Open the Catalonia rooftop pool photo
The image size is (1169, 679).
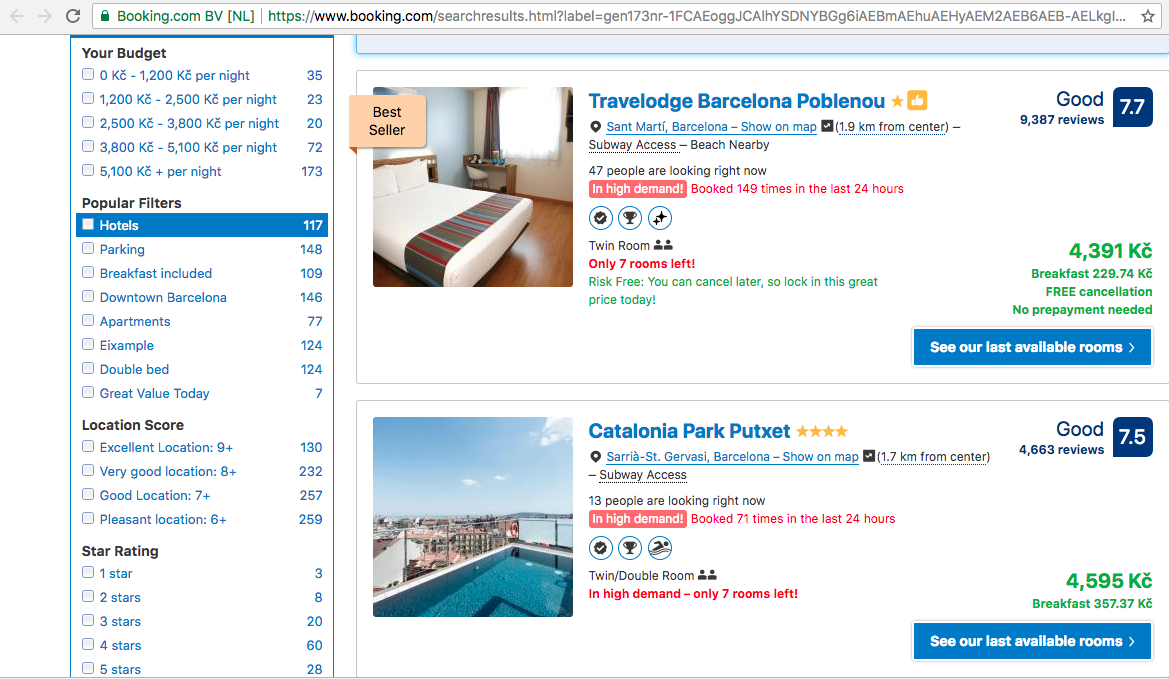click(x=473, y=517)
